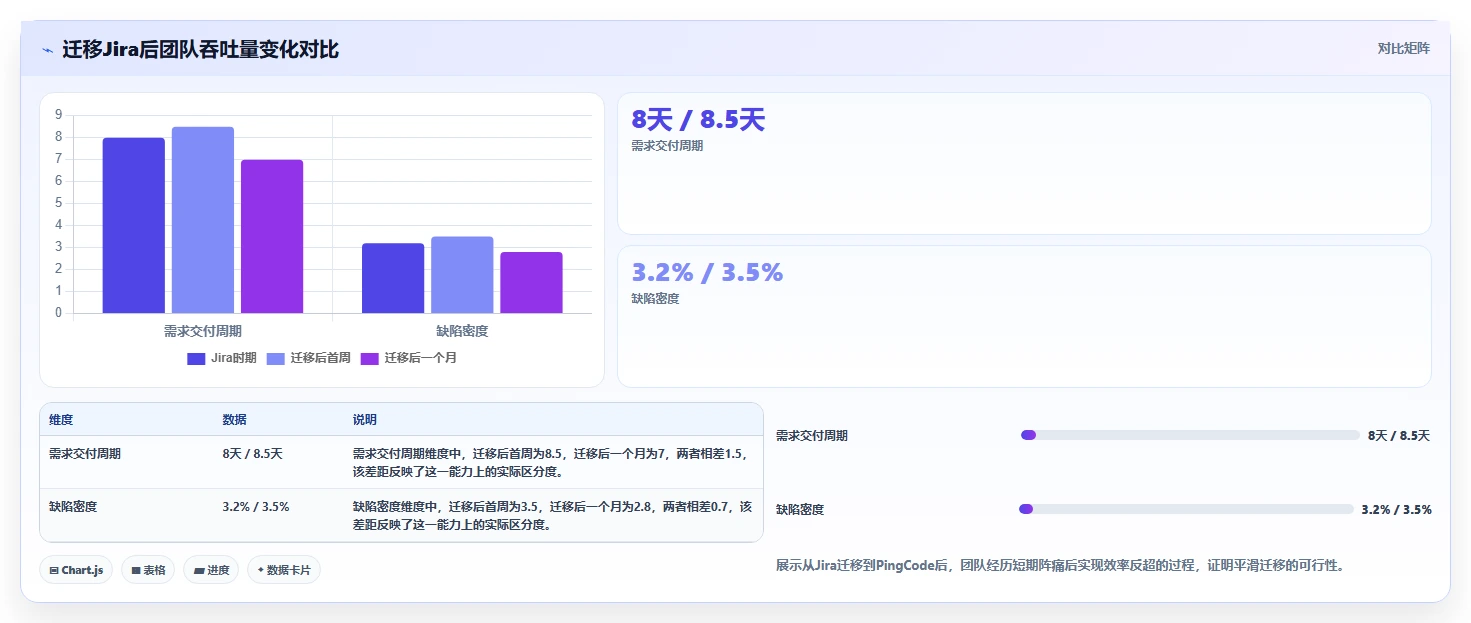Toggle the 迁移后一个月 legend item
The width and height of the screenshot is (1471, 623).
click(409, 358)
